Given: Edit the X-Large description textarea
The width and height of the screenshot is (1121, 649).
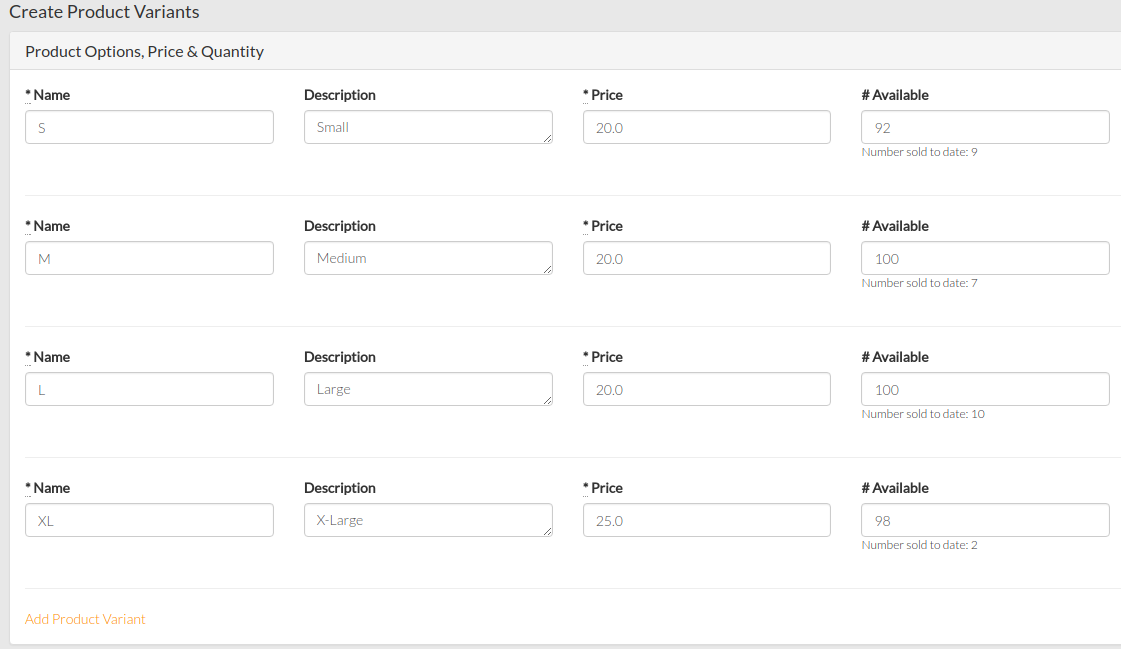Looking at the screenshot, I should (x=428, y=520).
